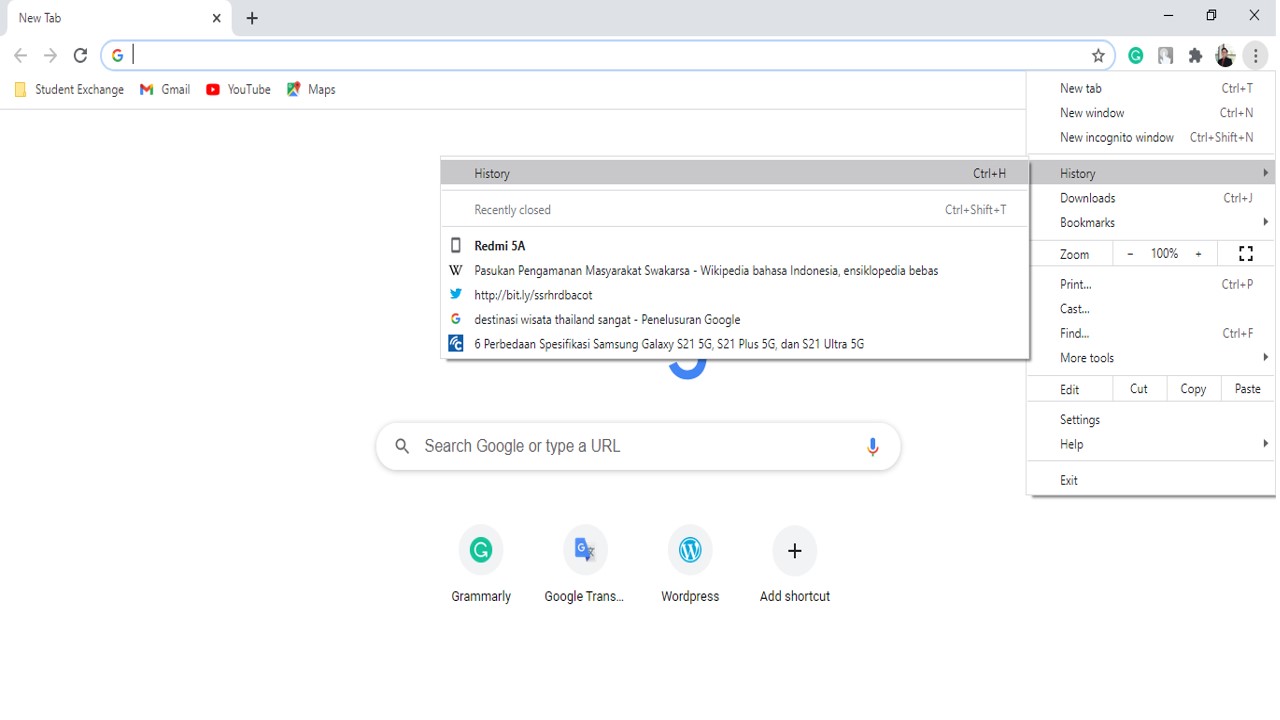
Task: Click the blue site icon beside Samsung Galaxy entry
Action: coord(456,344)
